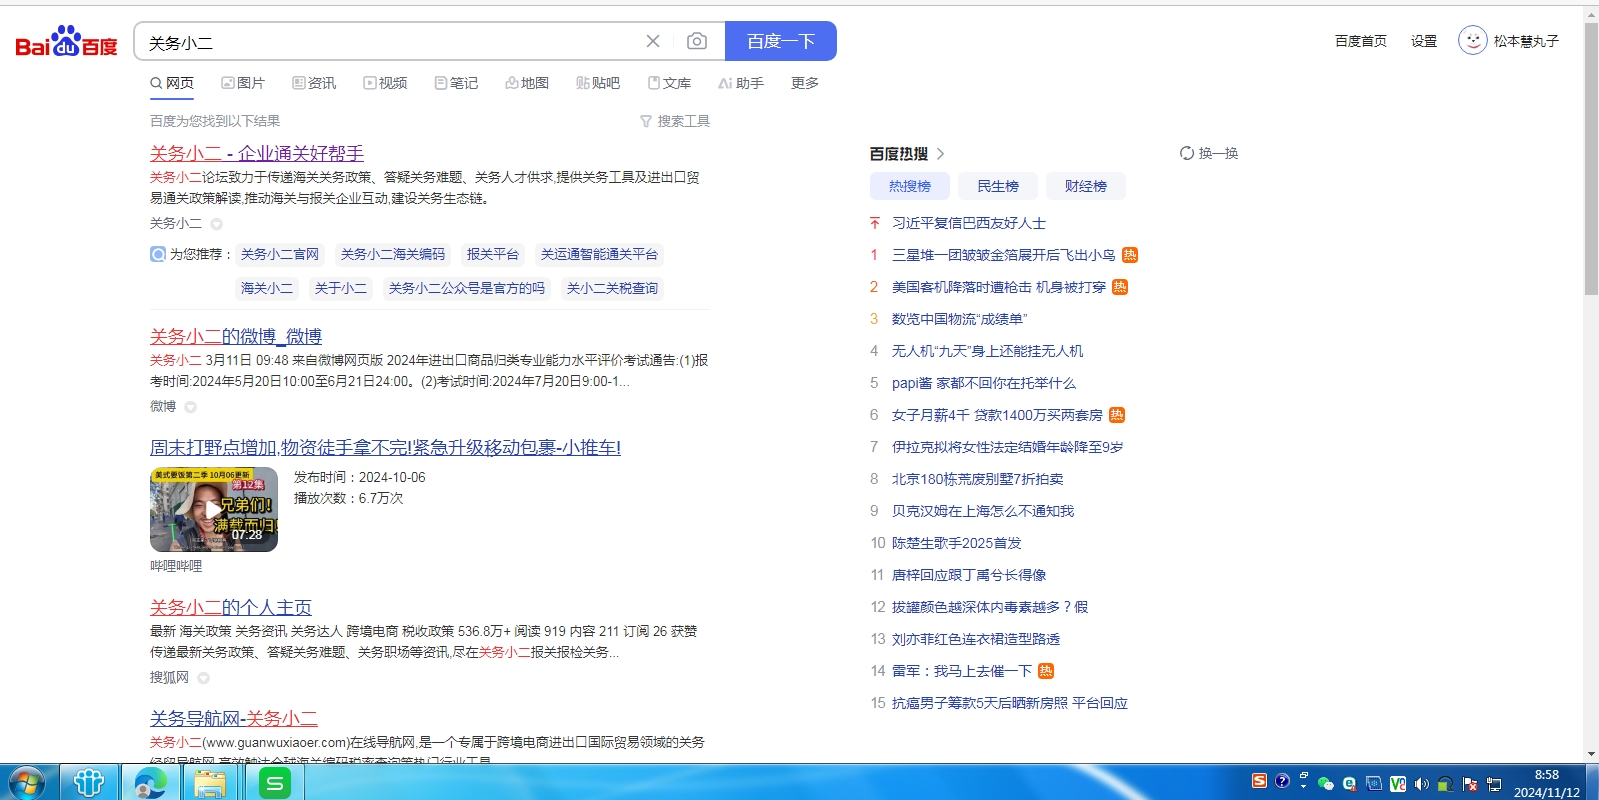Click the user avatar icon for 松本慧丸子
This screenshot has width=1599, height=800.
(x=1473, y=41)
